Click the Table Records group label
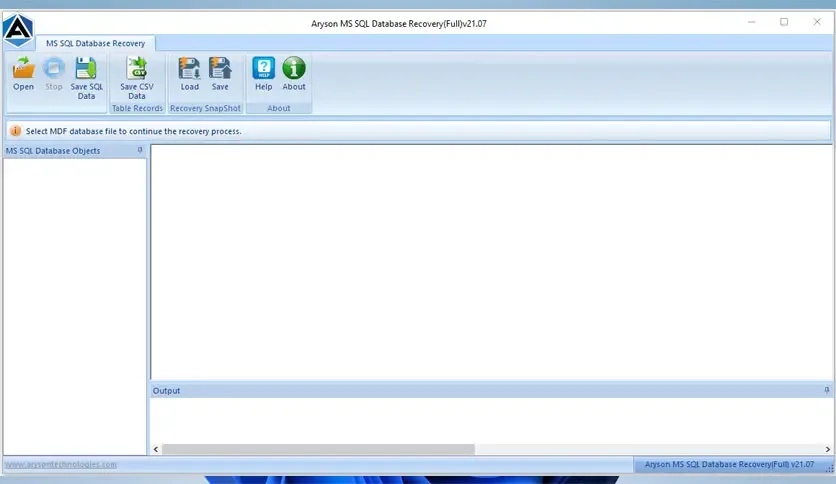Screen dimensions: 836x484 (x=137, y=108)
